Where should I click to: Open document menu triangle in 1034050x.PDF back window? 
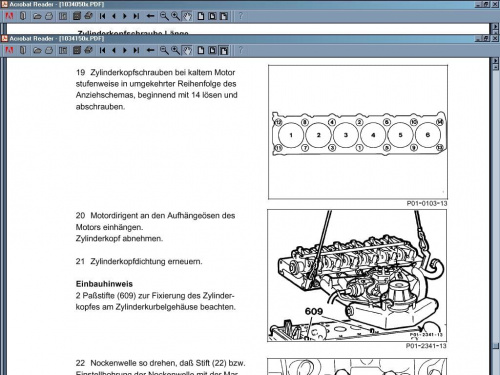[495, 27]
